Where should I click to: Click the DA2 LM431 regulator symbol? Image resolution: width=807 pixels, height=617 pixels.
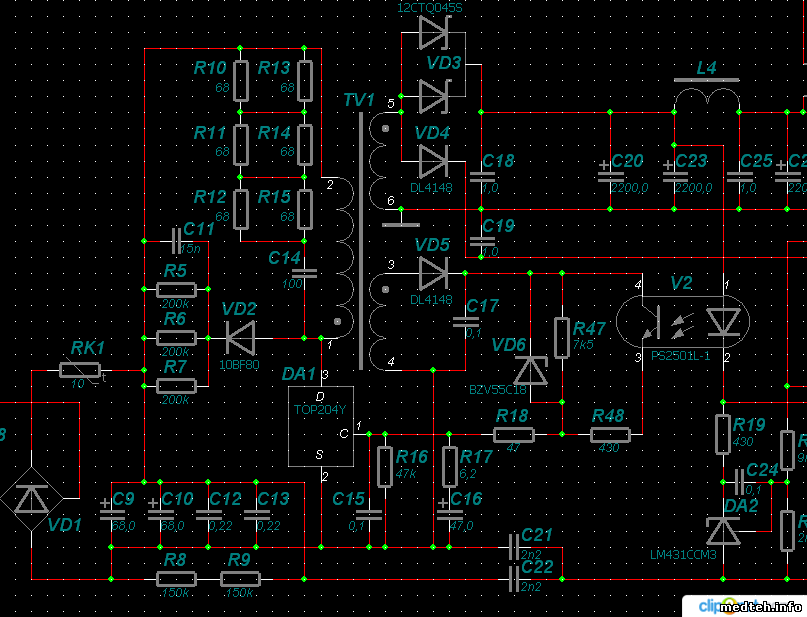pos(723,530)
